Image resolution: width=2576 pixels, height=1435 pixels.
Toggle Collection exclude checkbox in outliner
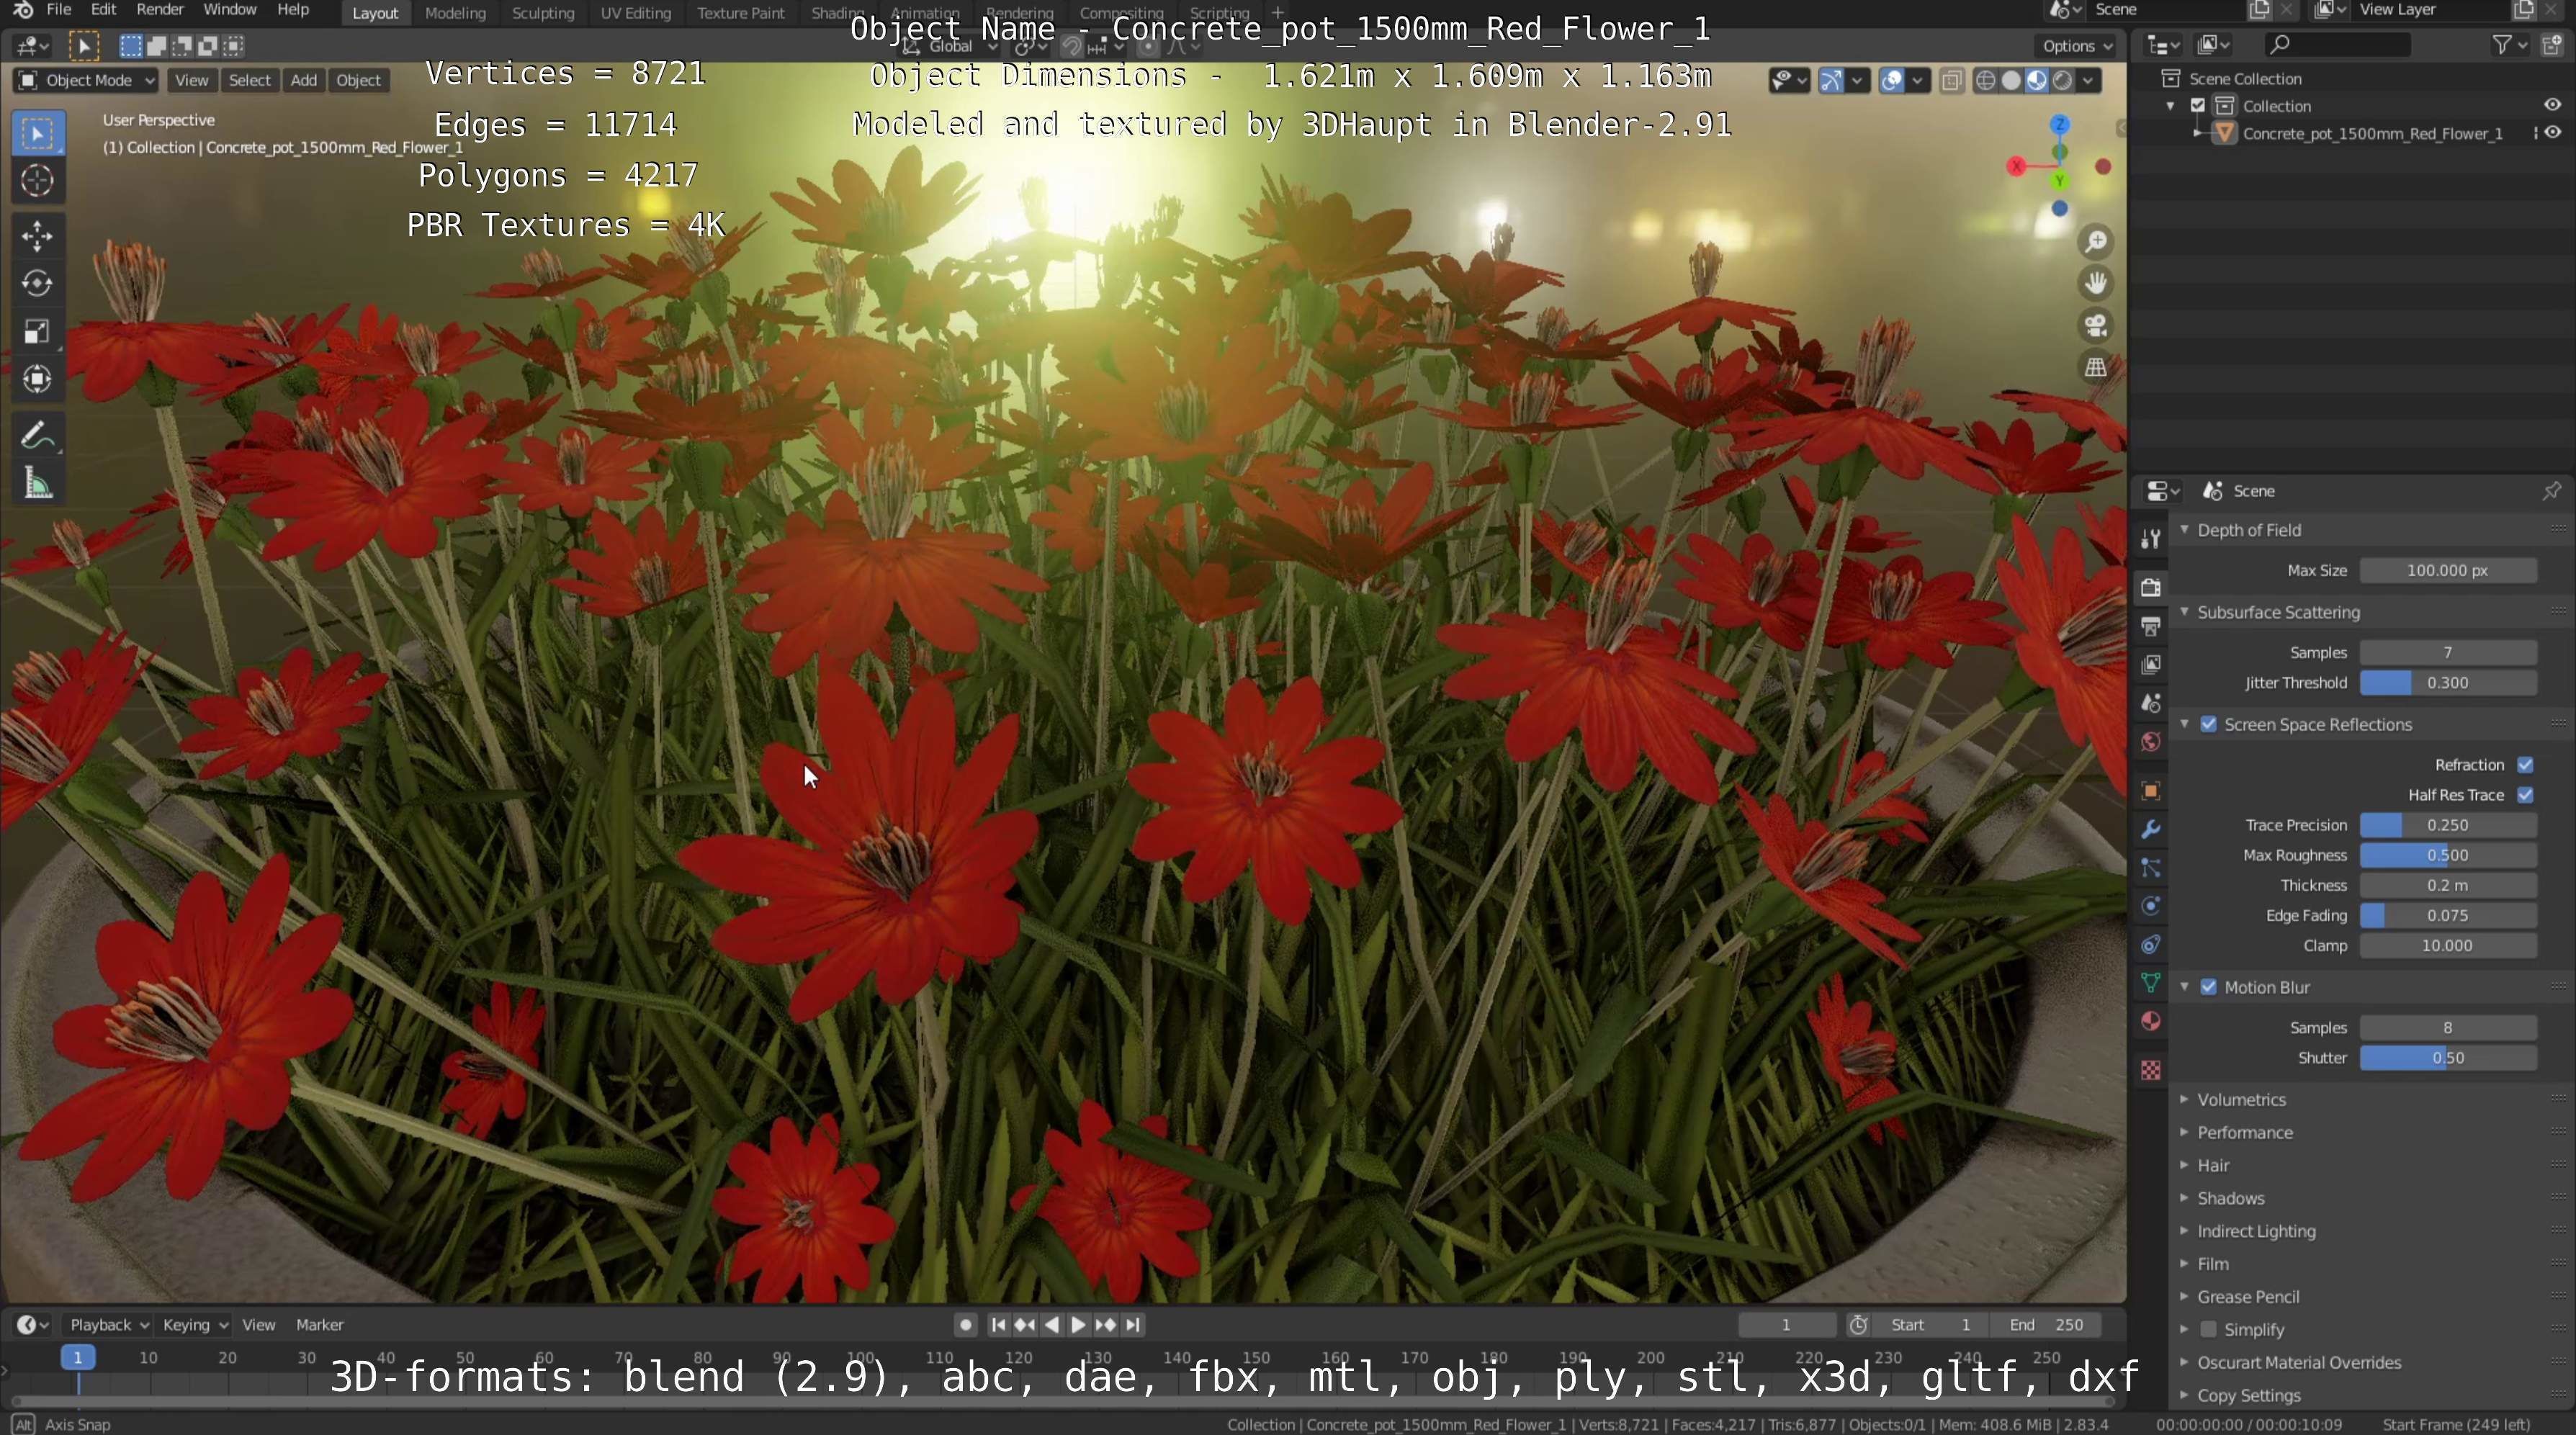pos(2198,106)
